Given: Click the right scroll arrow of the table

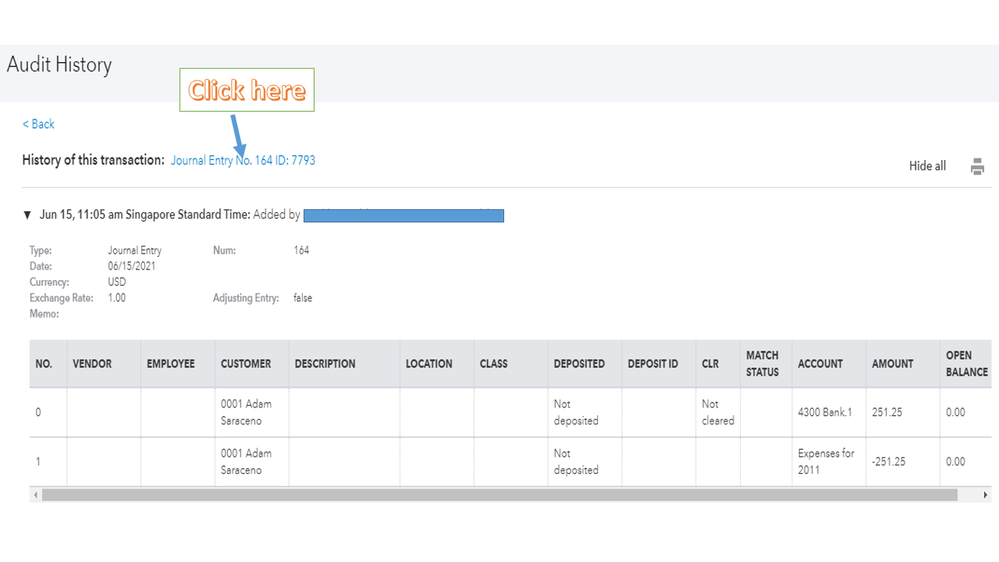Looking at the screenshot, I should (x=986, y=495).
